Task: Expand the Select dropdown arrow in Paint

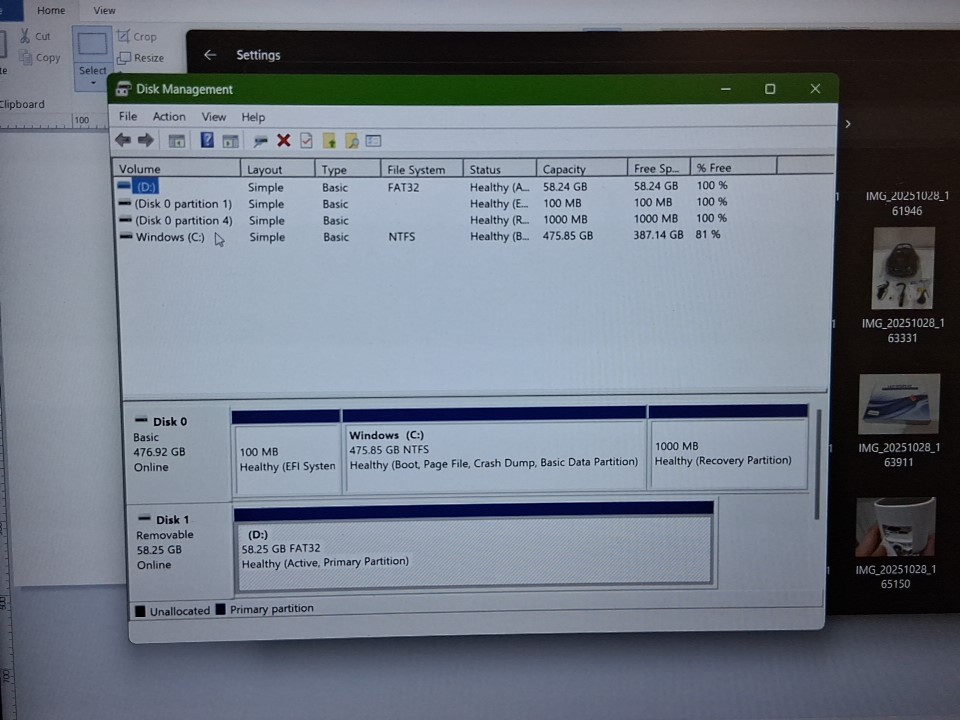Action: coord(92,83)
